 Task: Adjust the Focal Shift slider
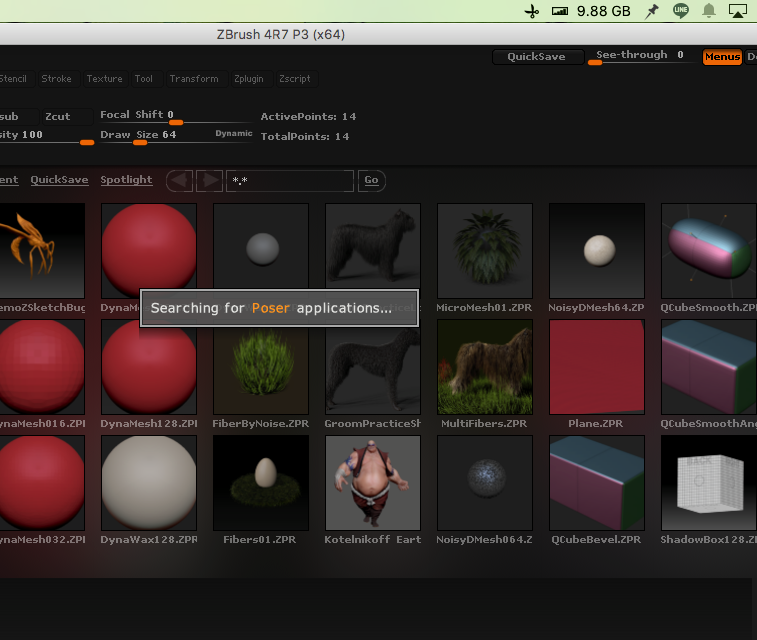coord(175,116)
